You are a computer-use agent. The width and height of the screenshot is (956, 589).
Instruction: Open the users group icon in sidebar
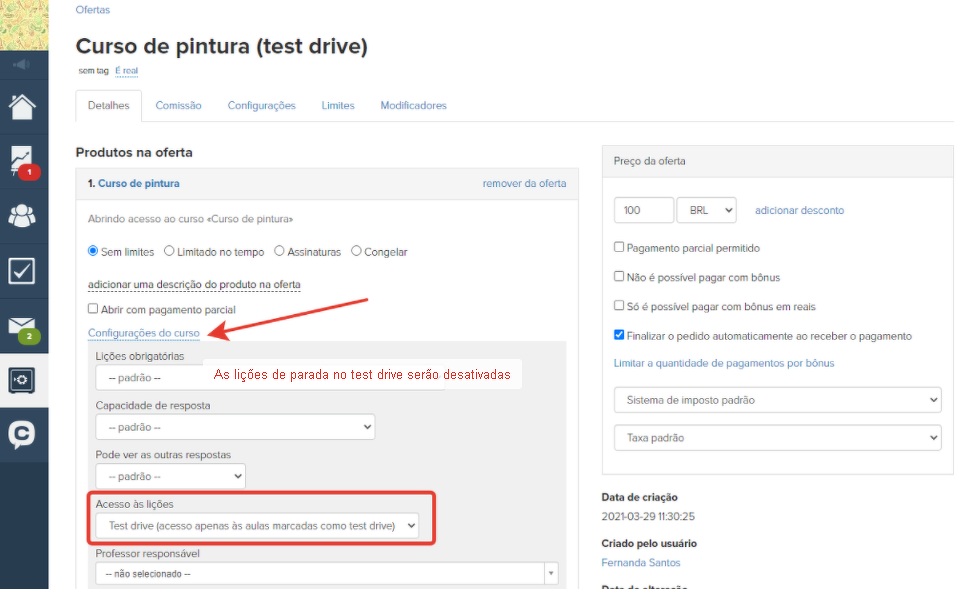click(x=23, y=215)
